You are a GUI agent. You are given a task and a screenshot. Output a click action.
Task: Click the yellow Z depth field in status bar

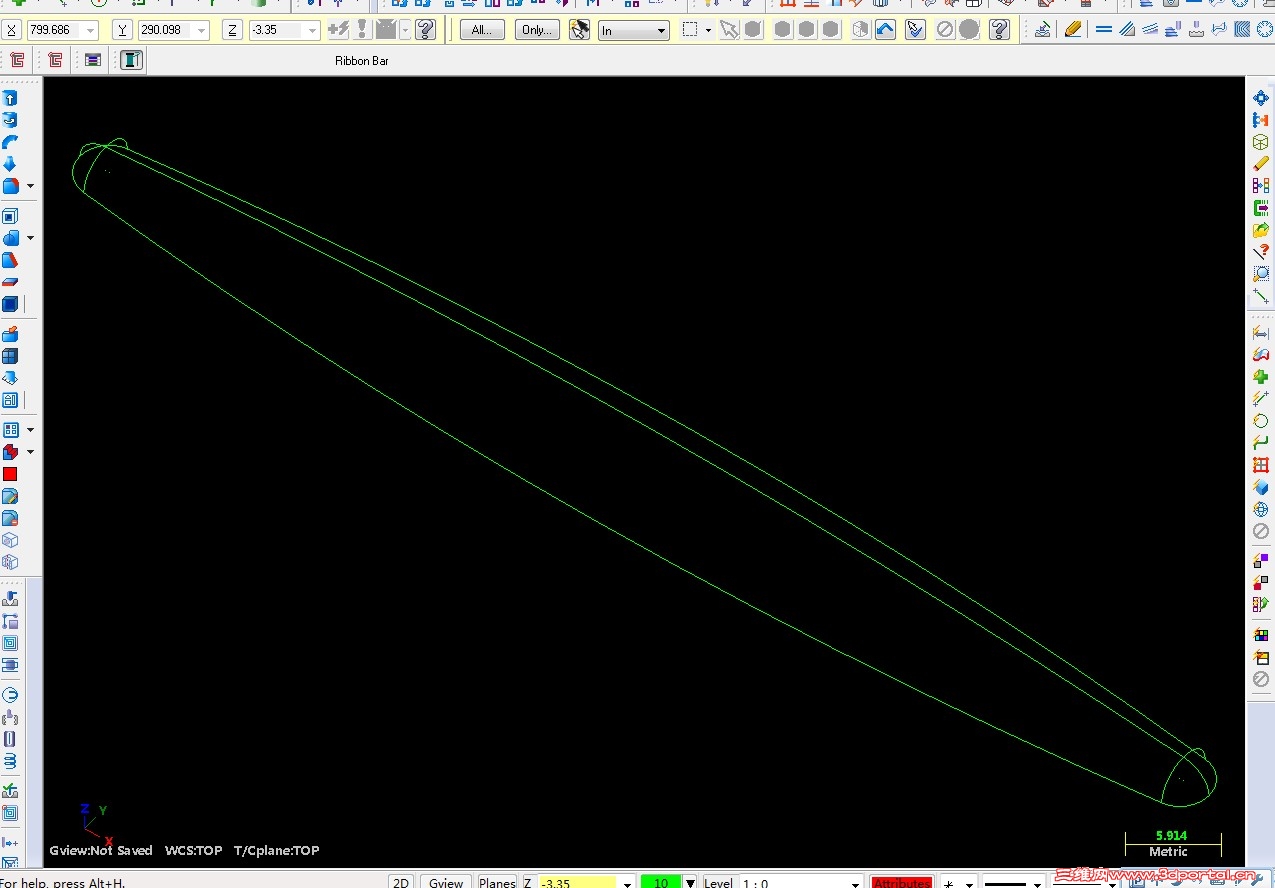pos(578,882)
